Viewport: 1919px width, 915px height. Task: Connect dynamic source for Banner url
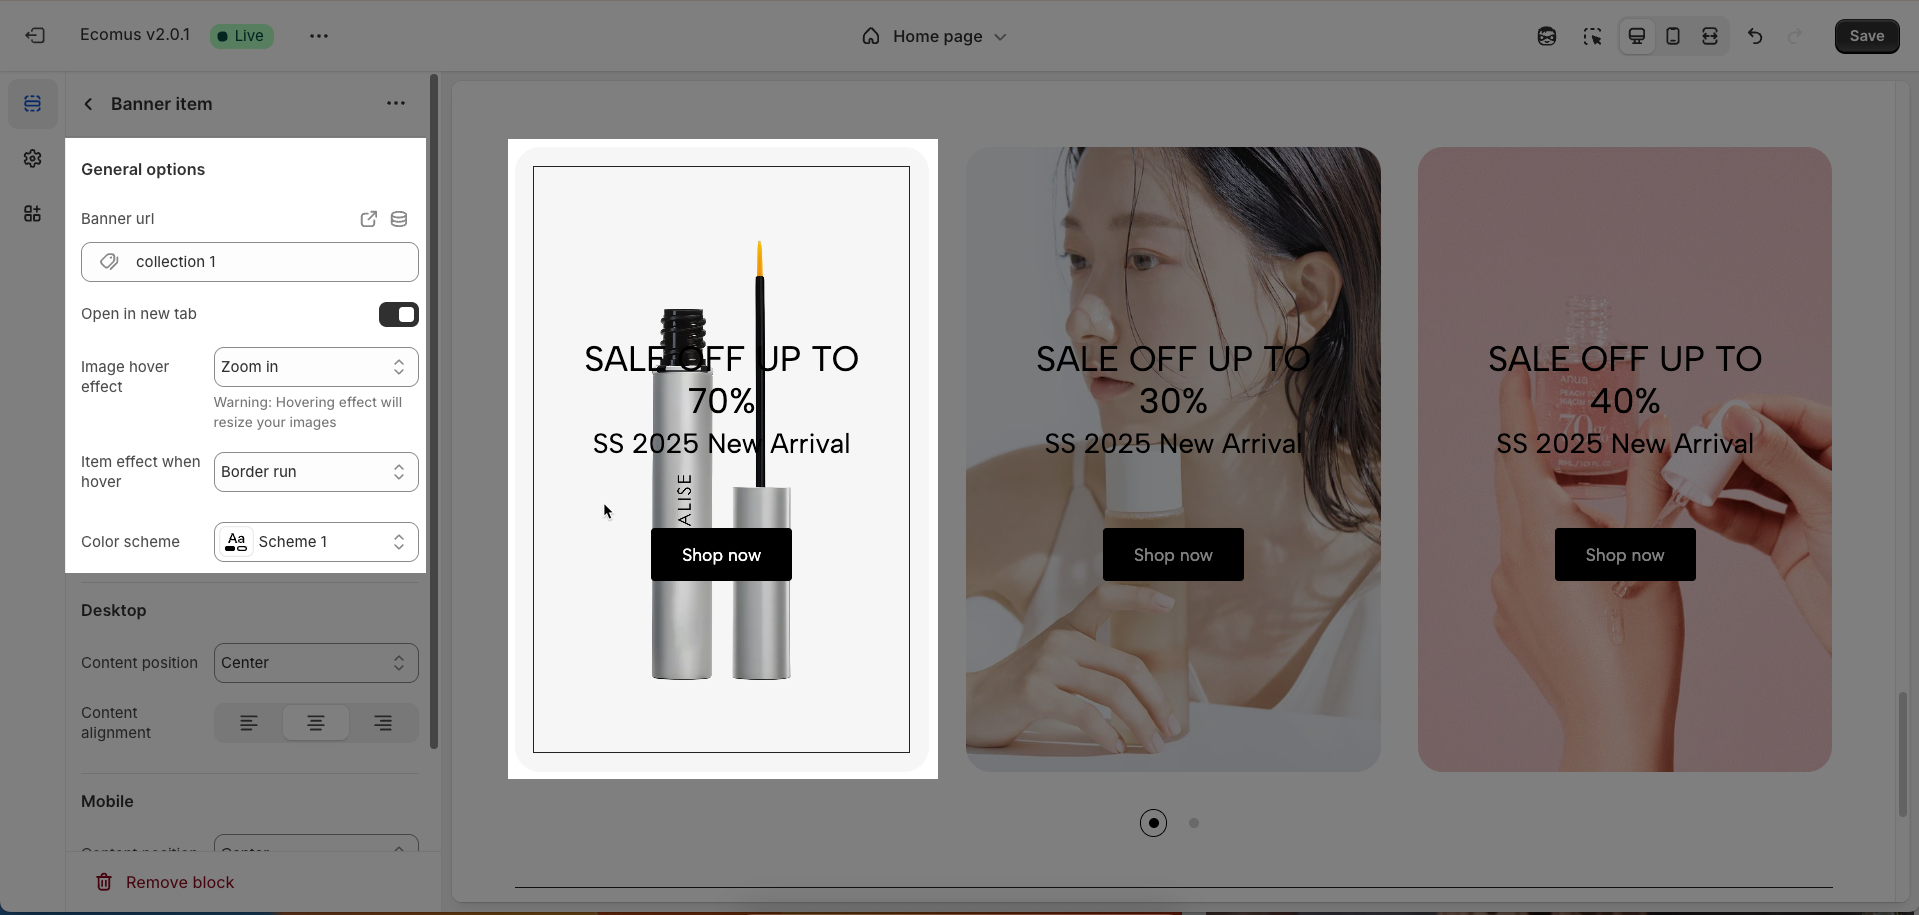pyautogui.click(x=399, y=219)
